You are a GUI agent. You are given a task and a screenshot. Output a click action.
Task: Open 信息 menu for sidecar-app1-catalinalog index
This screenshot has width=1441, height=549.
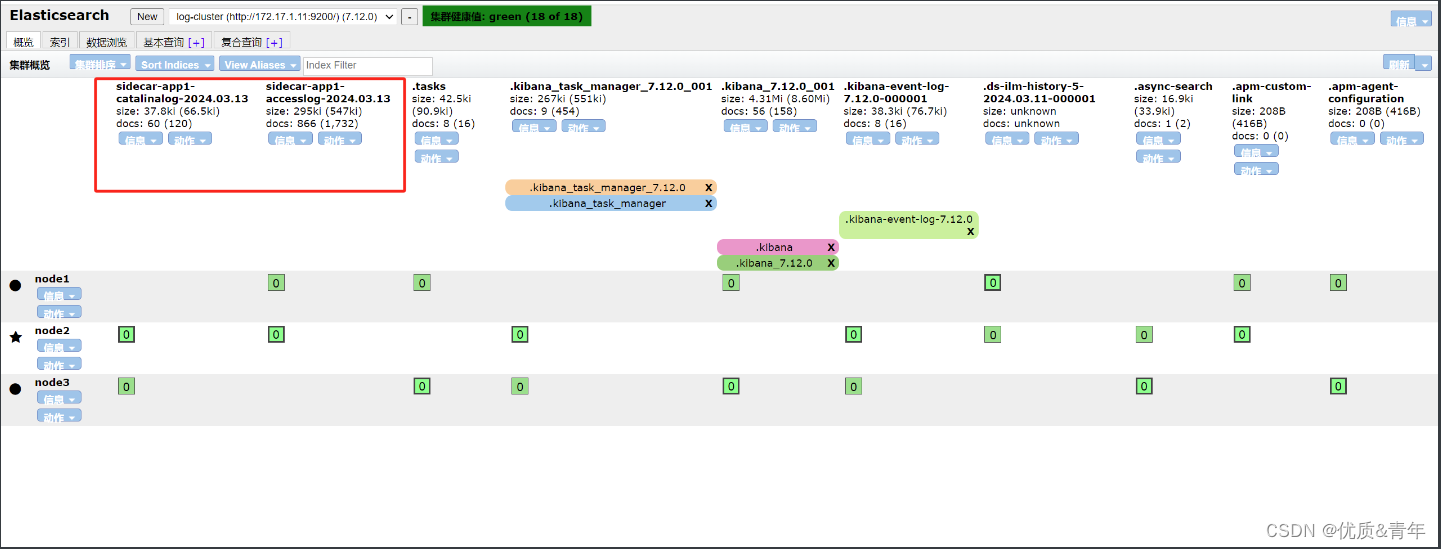[140, 139]
